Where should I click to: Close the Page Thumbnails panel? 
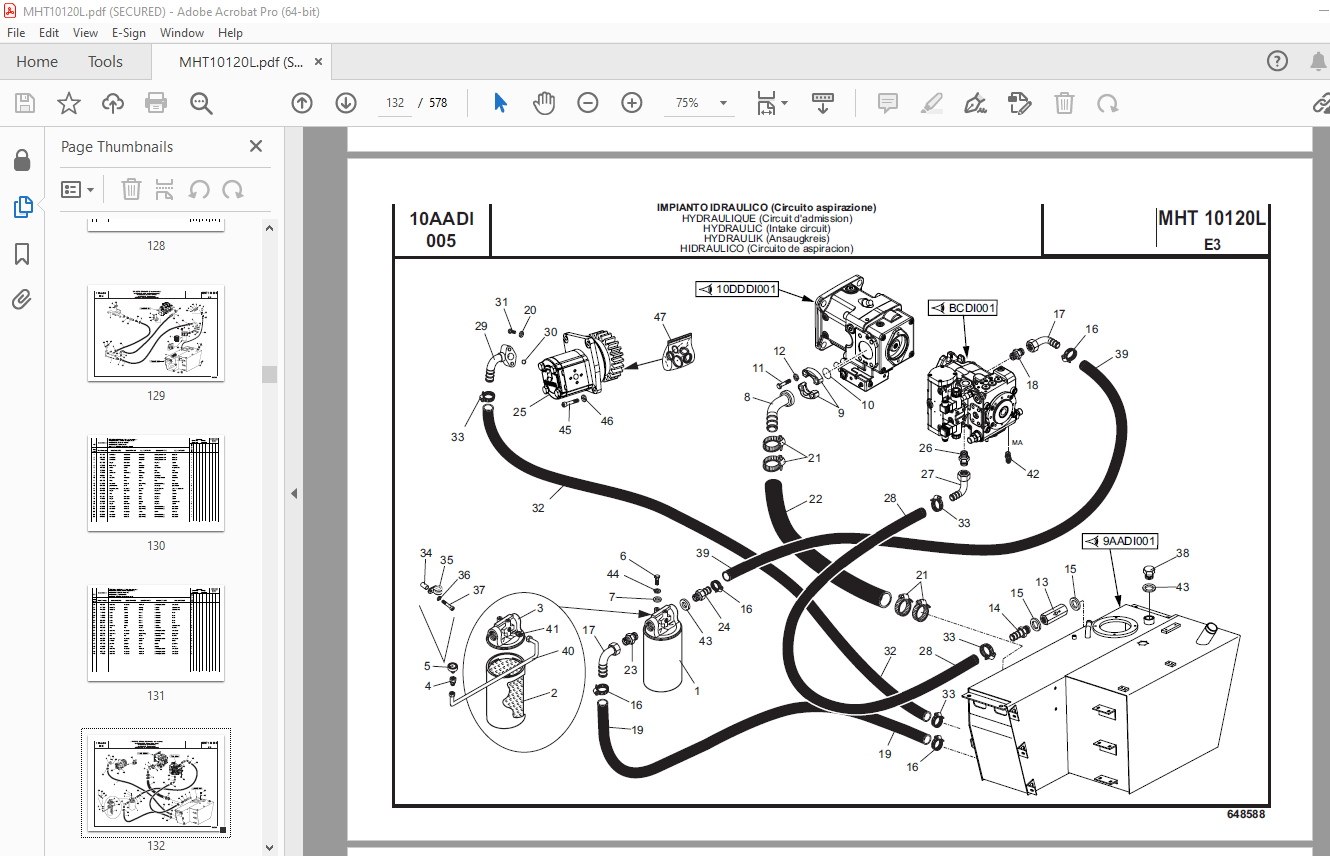point(256,146)
